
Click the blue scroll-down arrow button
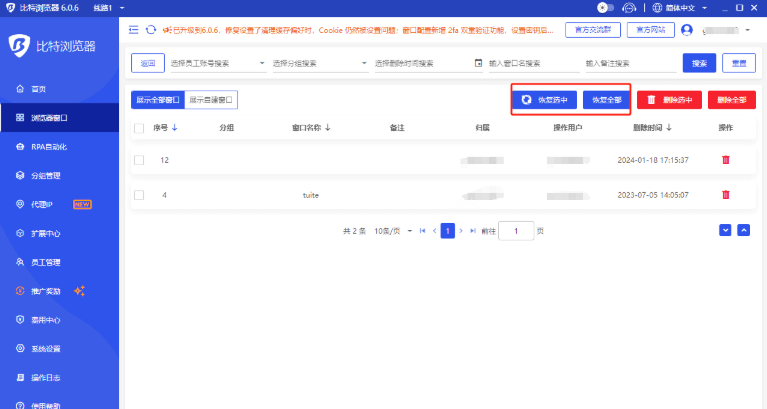point(725,230)
